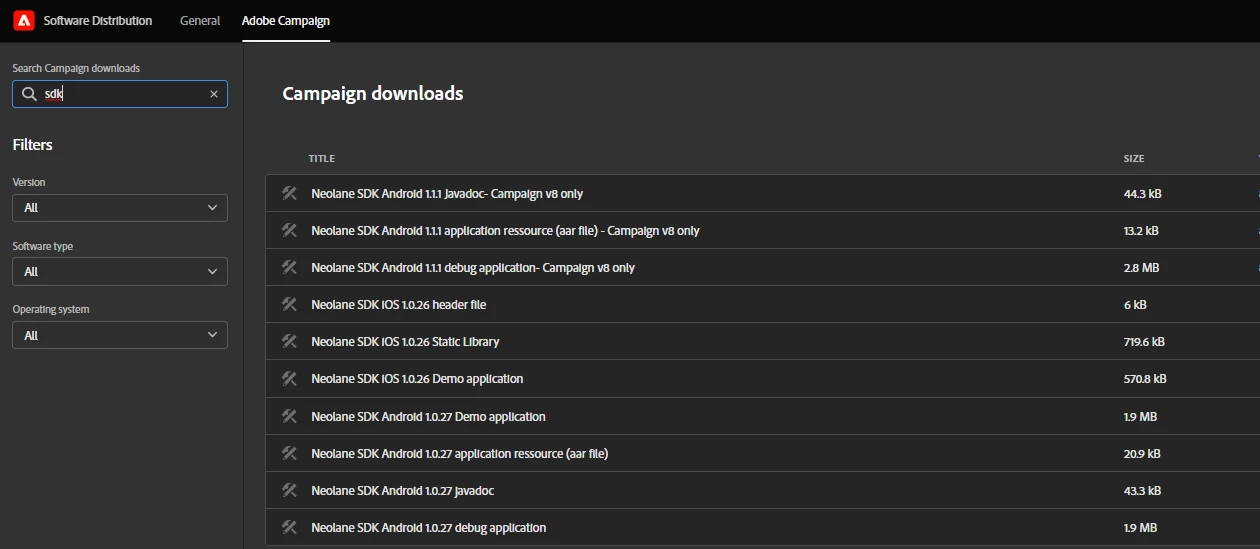The height and width of the screenshot is (549, 1260).
Task: Click the 43.3 kB size value
Action: [x=1142, y=490]
